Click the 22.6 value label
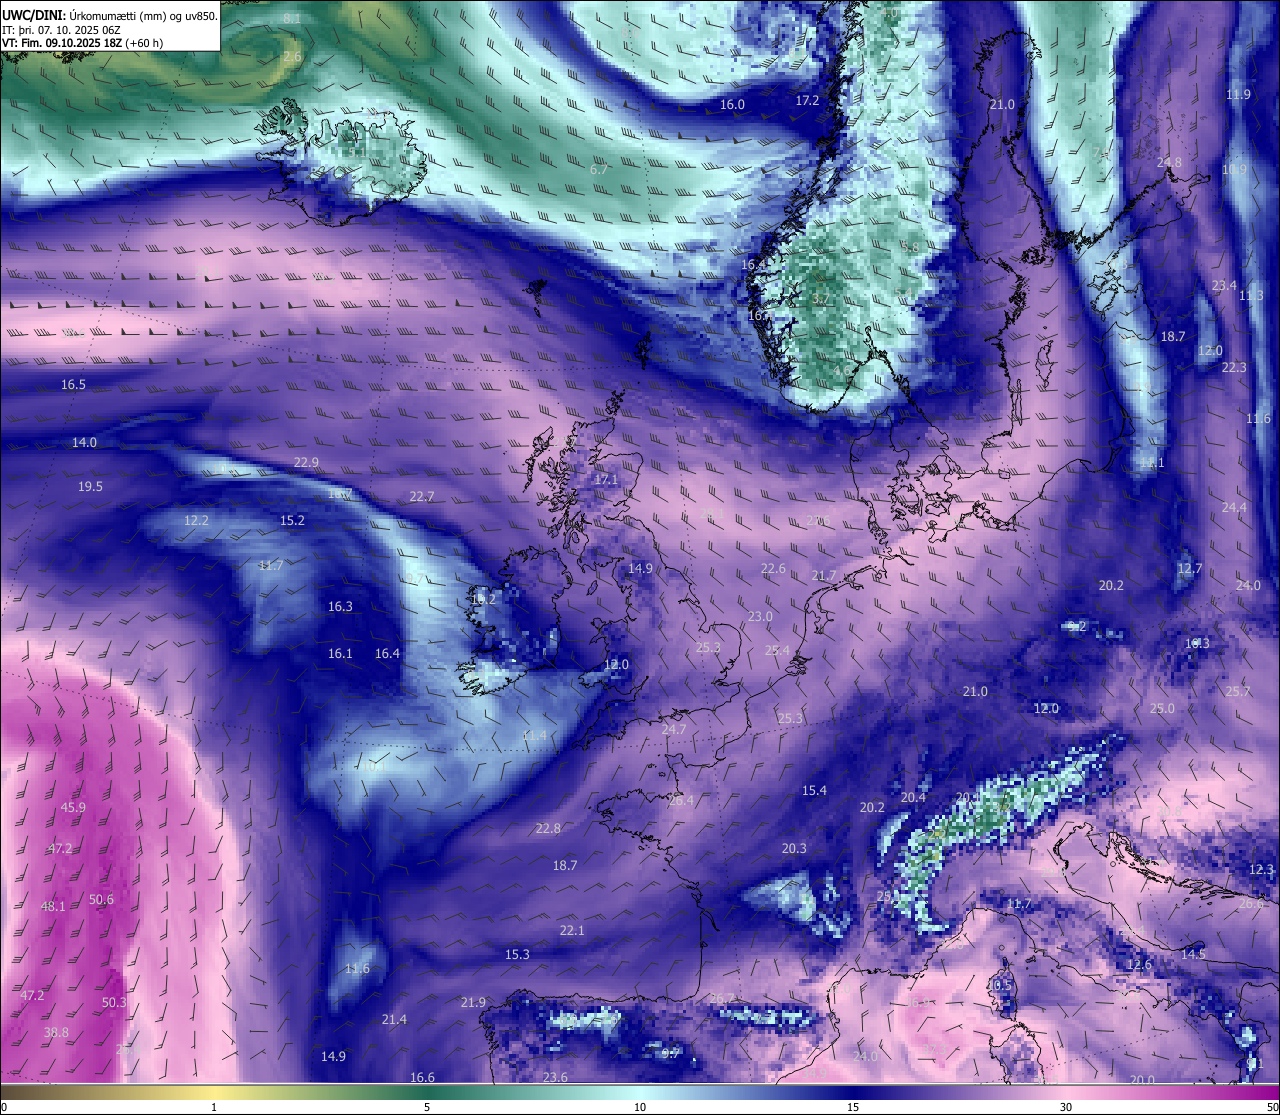This screenshot has height=1115, width=1280. tap(773, 569)
